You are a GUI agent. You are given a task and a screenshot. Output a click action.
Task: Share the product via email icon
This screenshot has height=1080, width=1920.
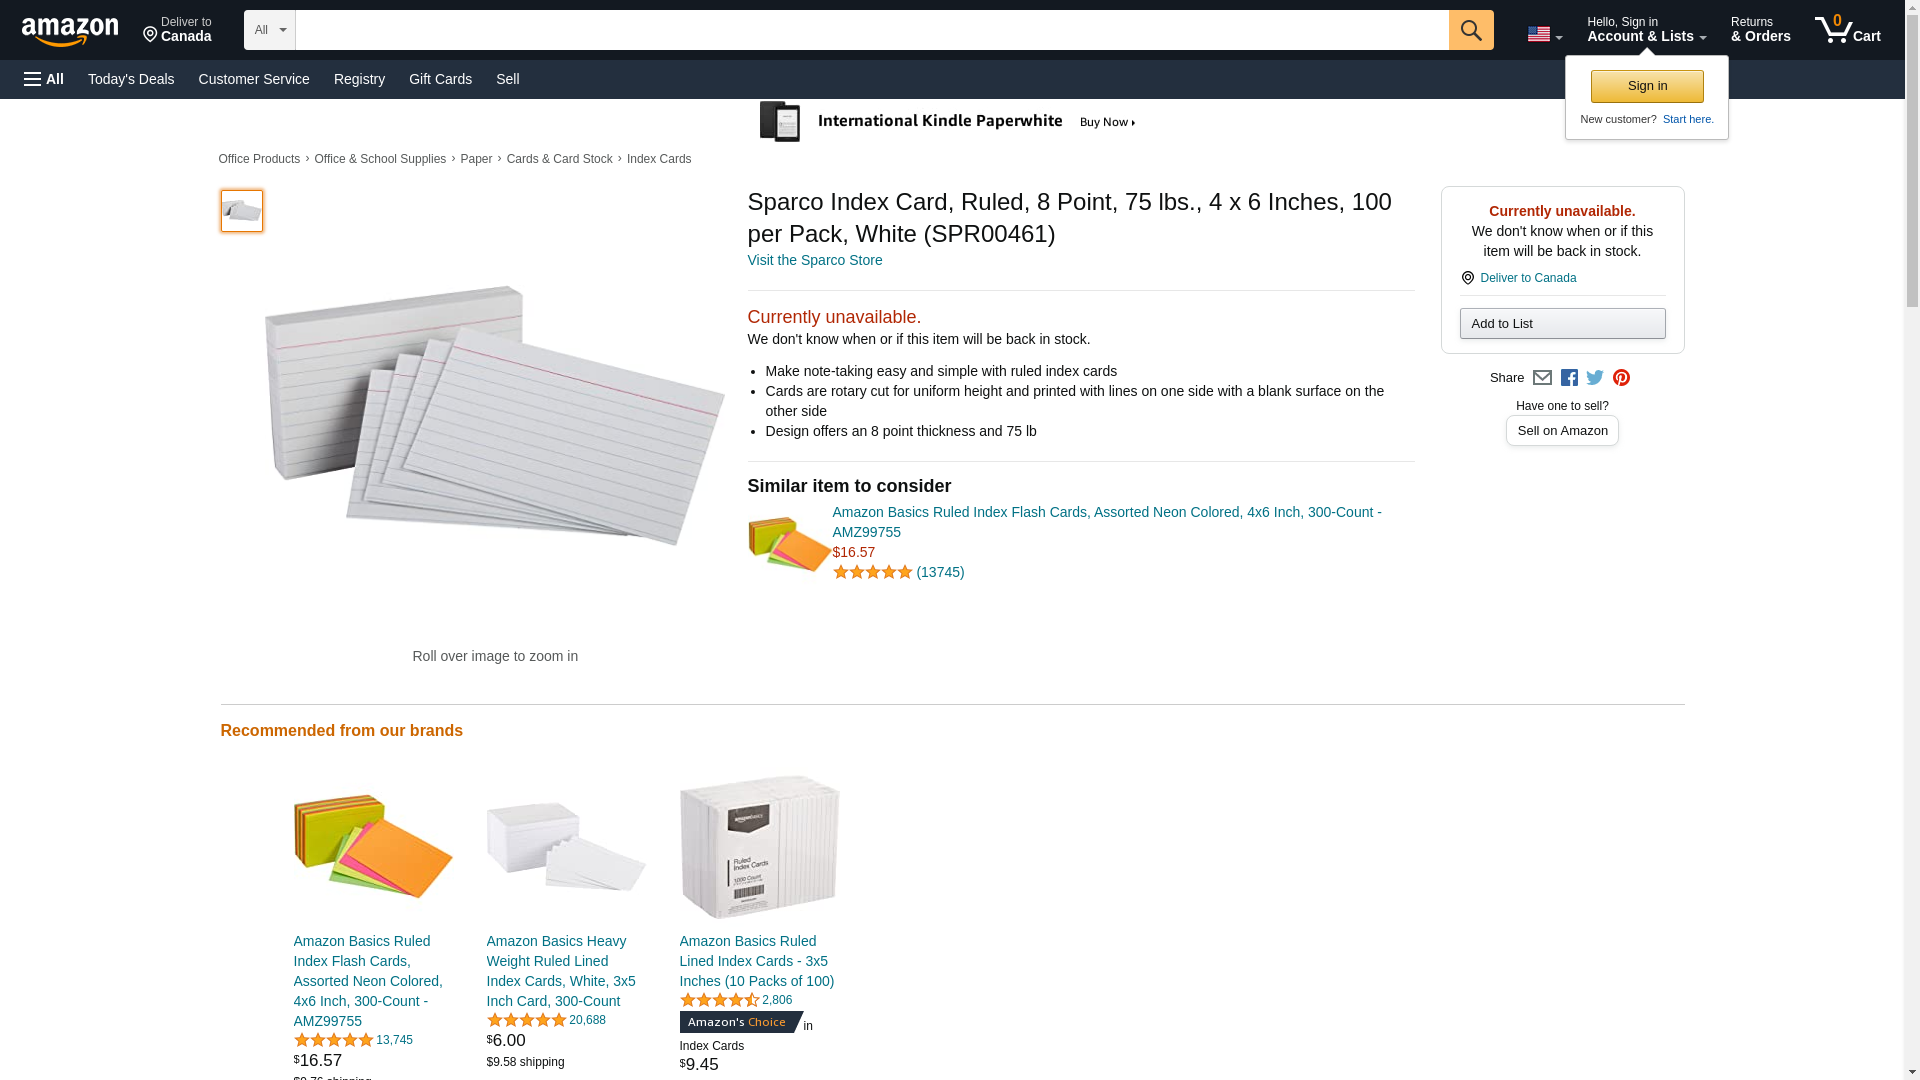(x=1542, y=378)
